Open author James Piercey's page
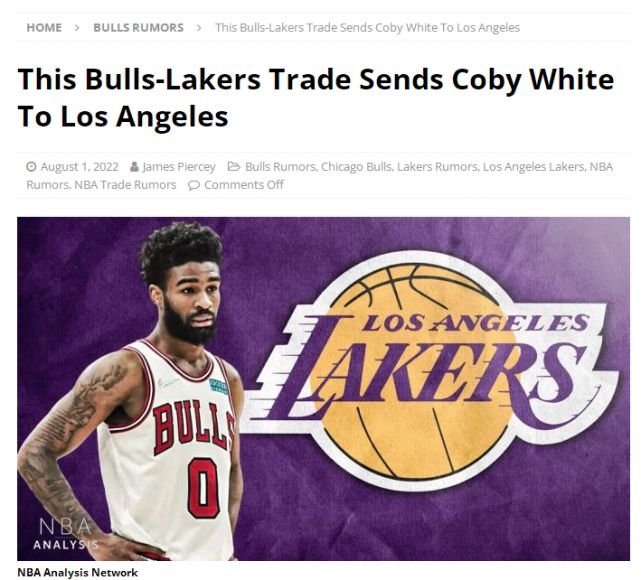The image size is (641, 580). pos(179,167)
